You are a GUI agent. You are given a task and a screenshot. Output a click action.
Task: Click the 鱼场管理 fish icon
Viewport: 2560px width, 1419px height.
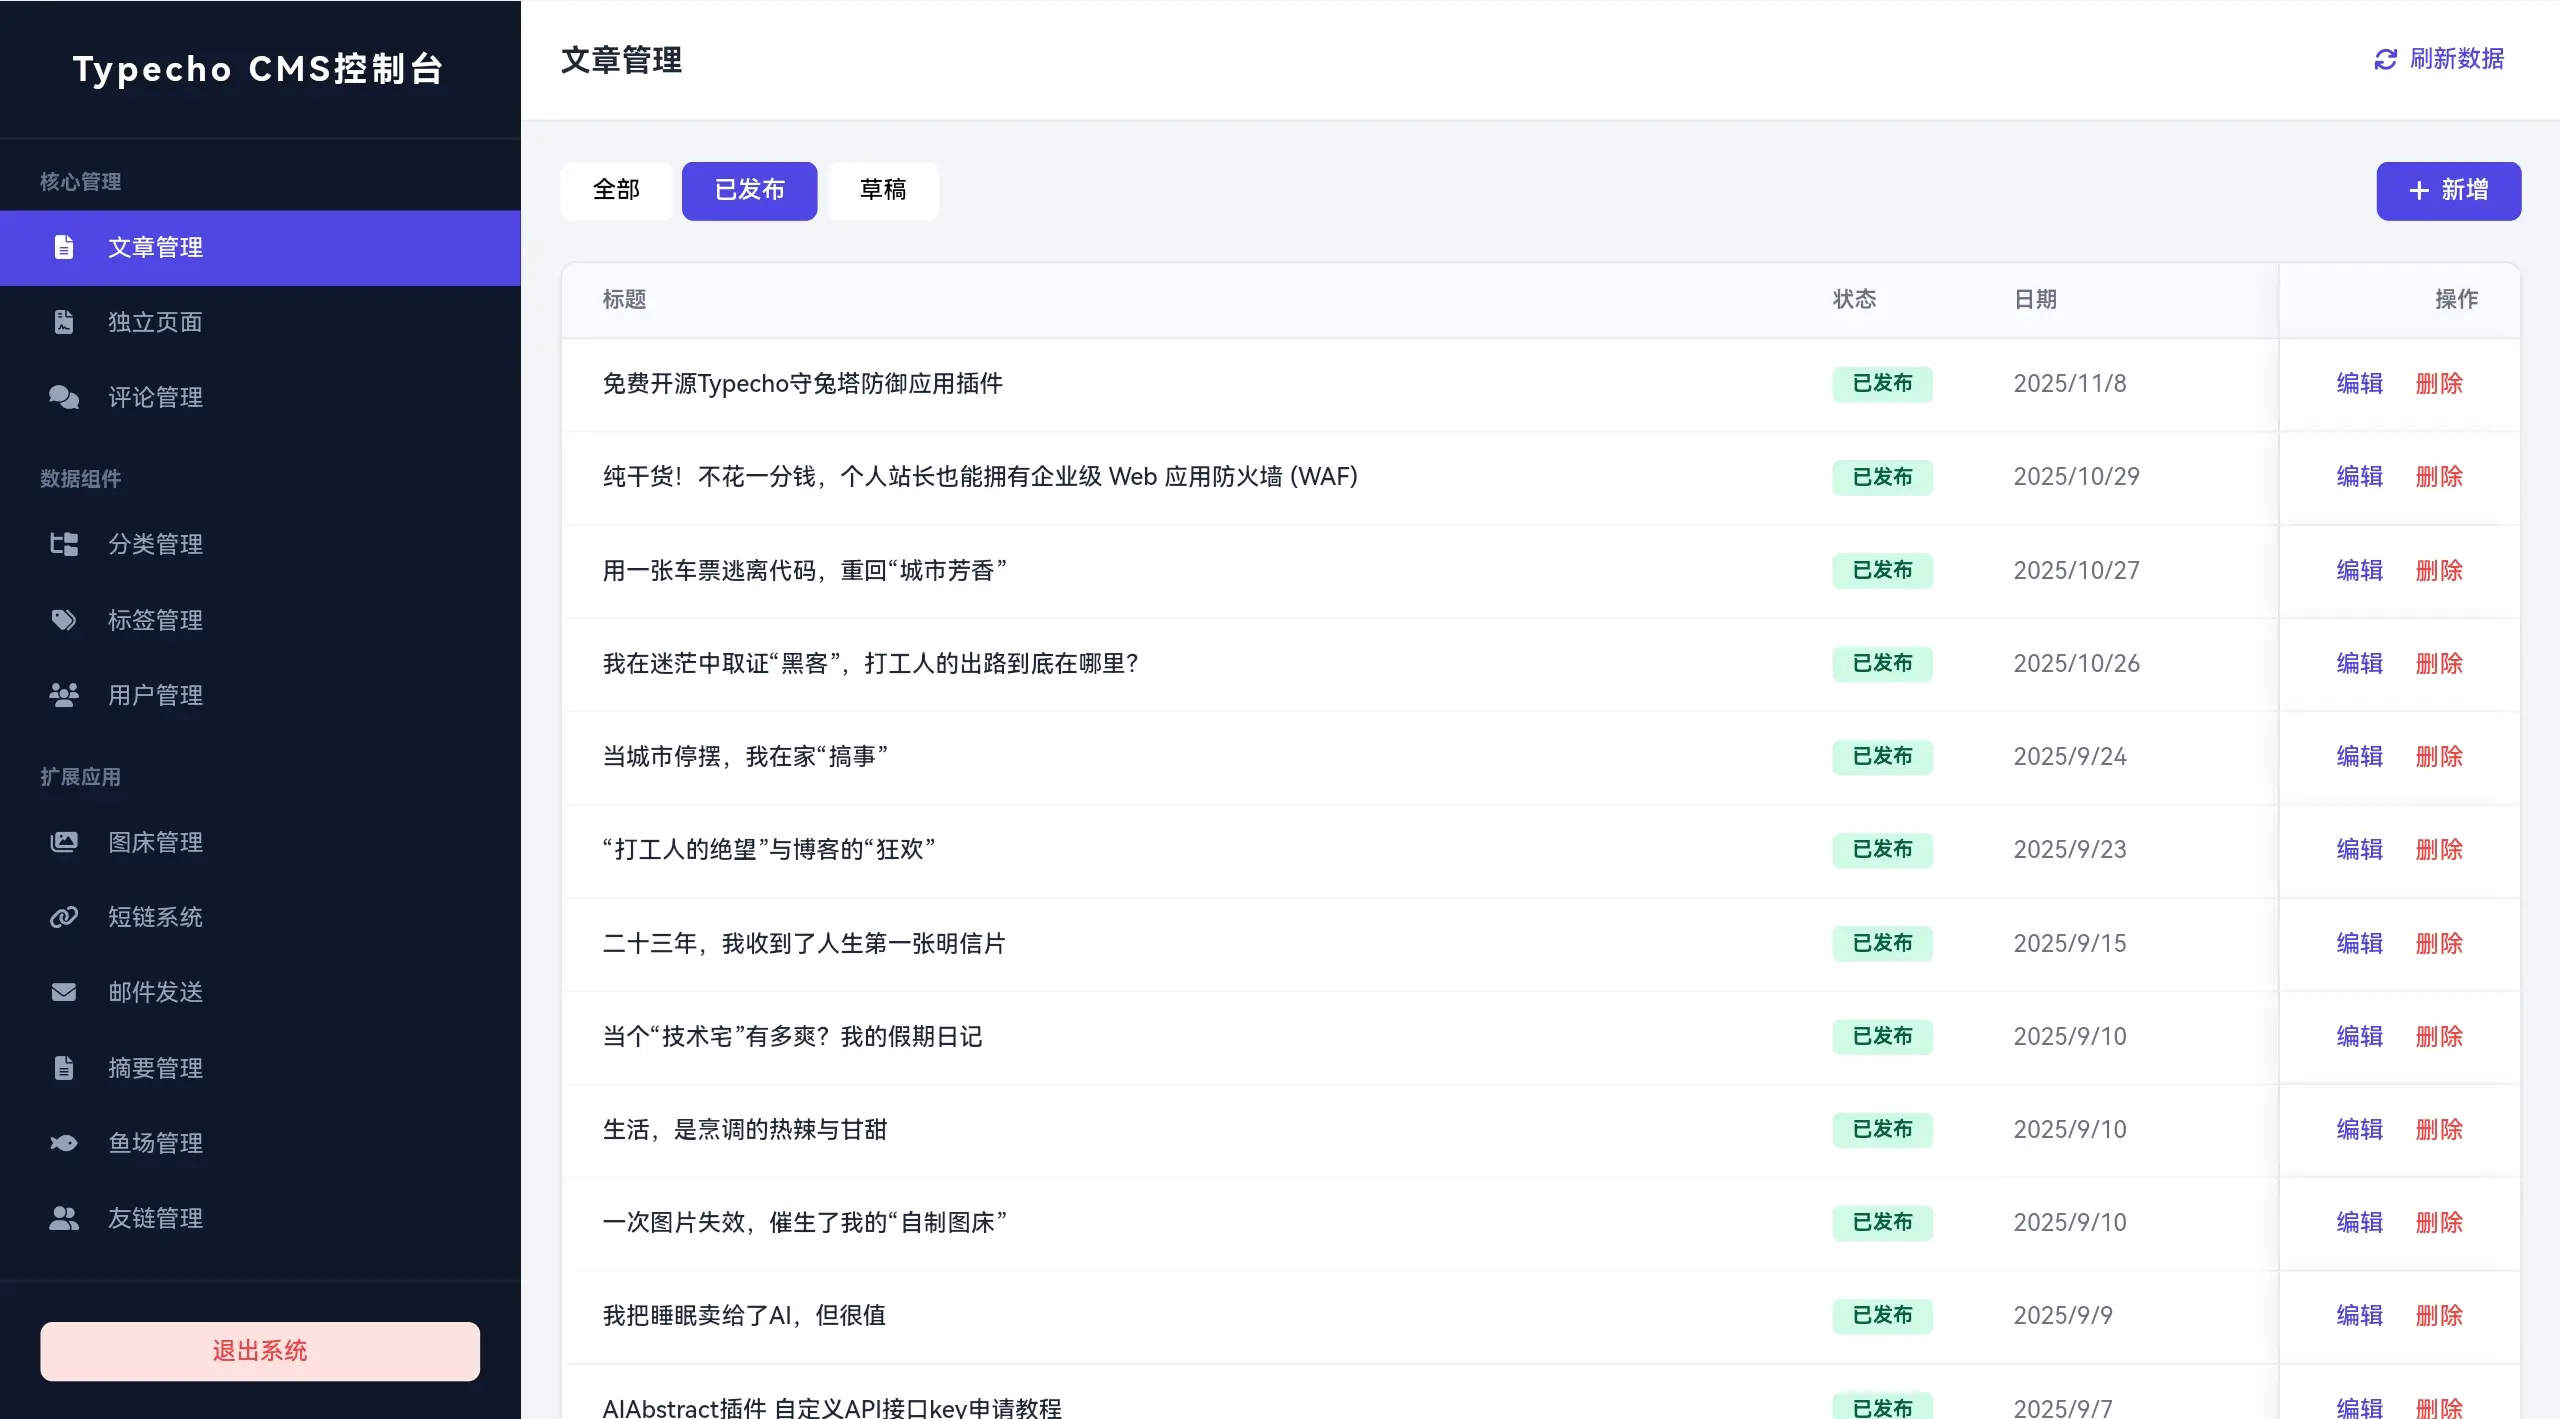(64, 1143)
